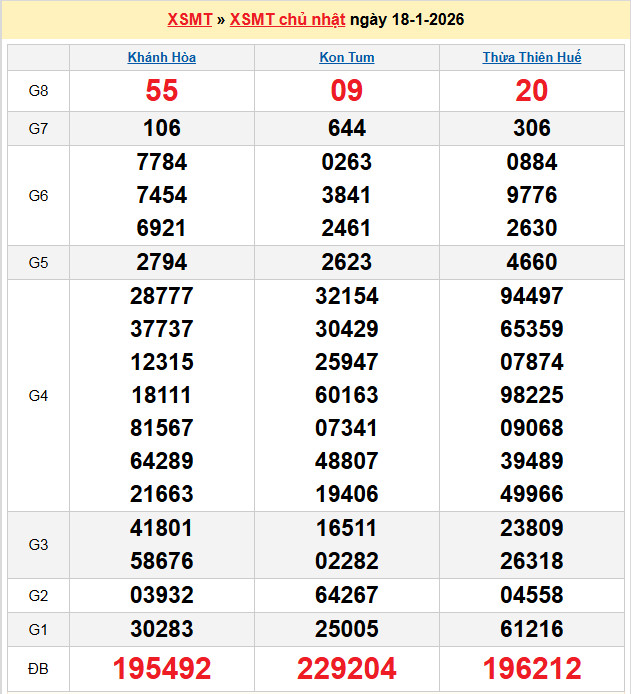Select Khánh Hòa special prize number 195492
Viewport: 631px width, 694px height.
162,669
